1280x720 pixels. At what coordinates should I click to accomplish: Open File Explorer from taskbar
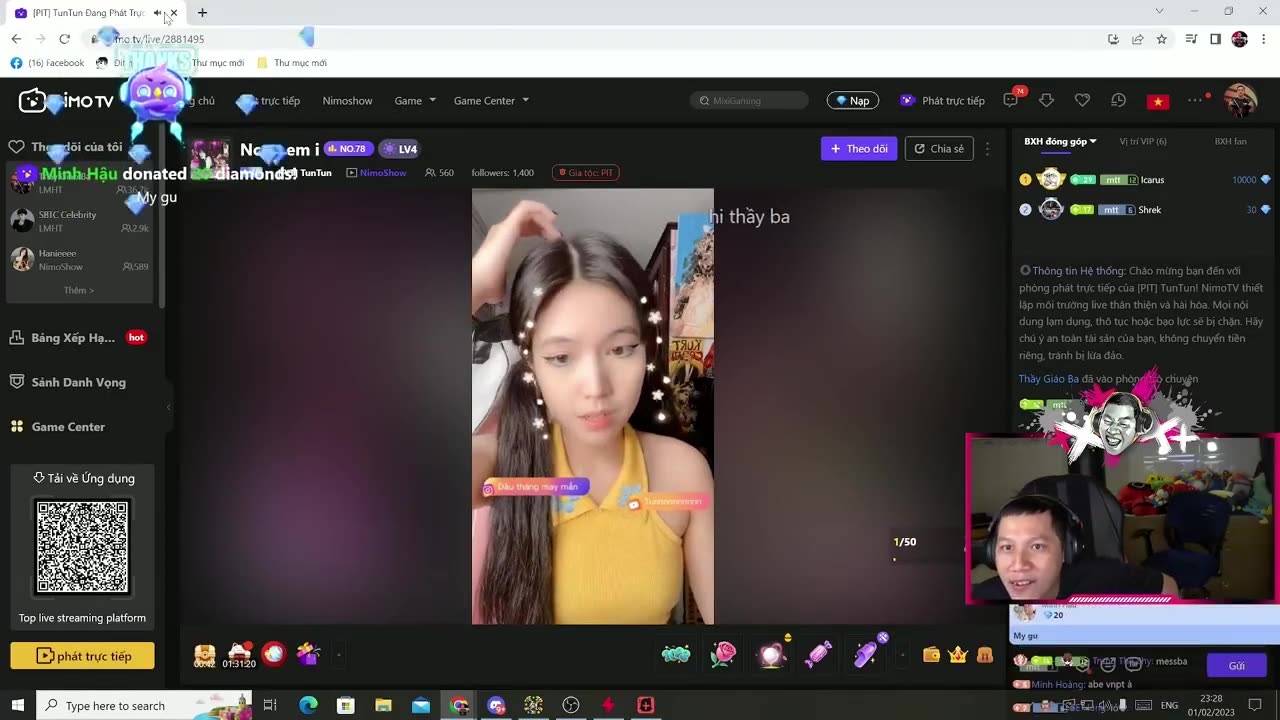pyautogui.click(x=383, y=705)
